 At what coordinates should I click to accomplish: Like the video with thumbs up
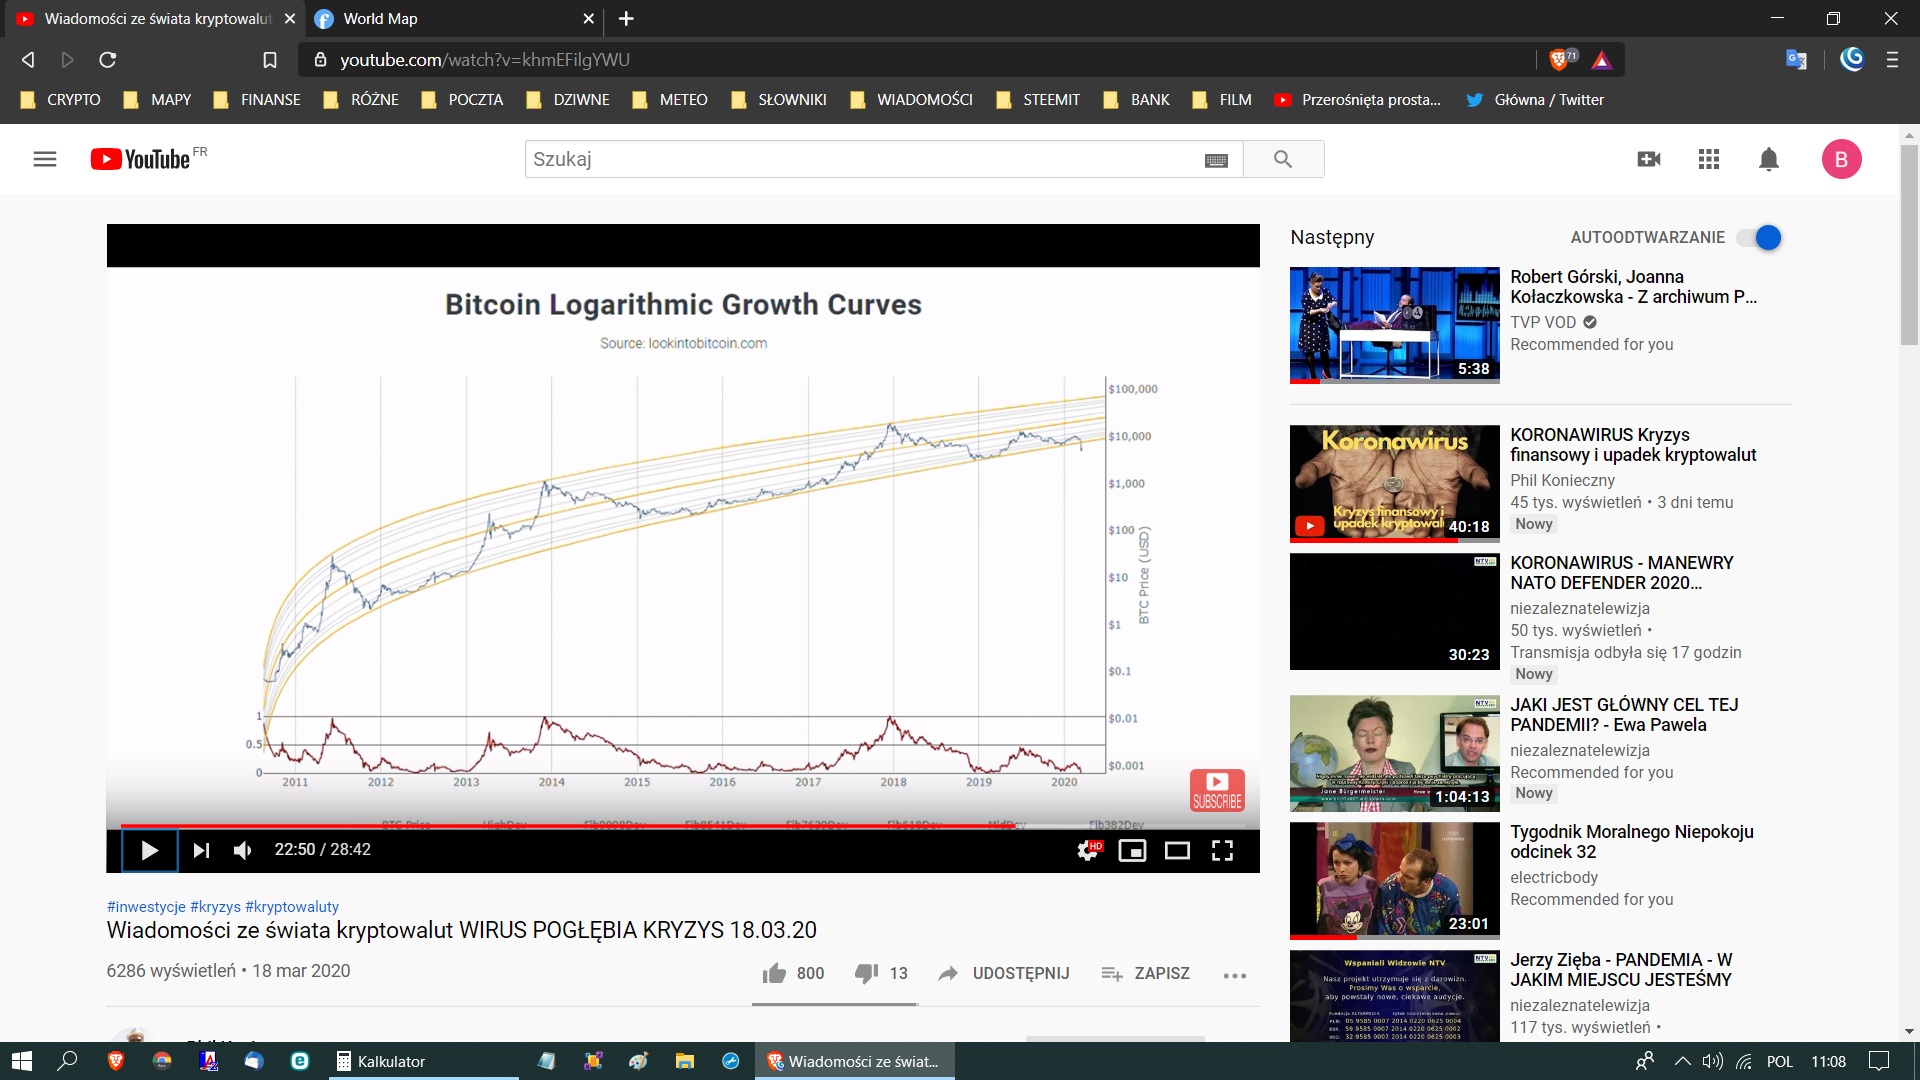[x=793, y=973]
